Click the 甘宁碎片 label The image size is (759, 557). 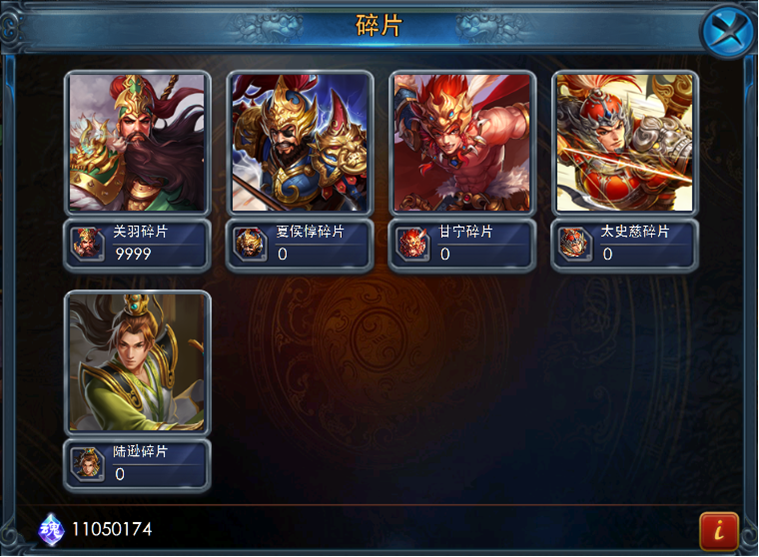tap(466, 231)
